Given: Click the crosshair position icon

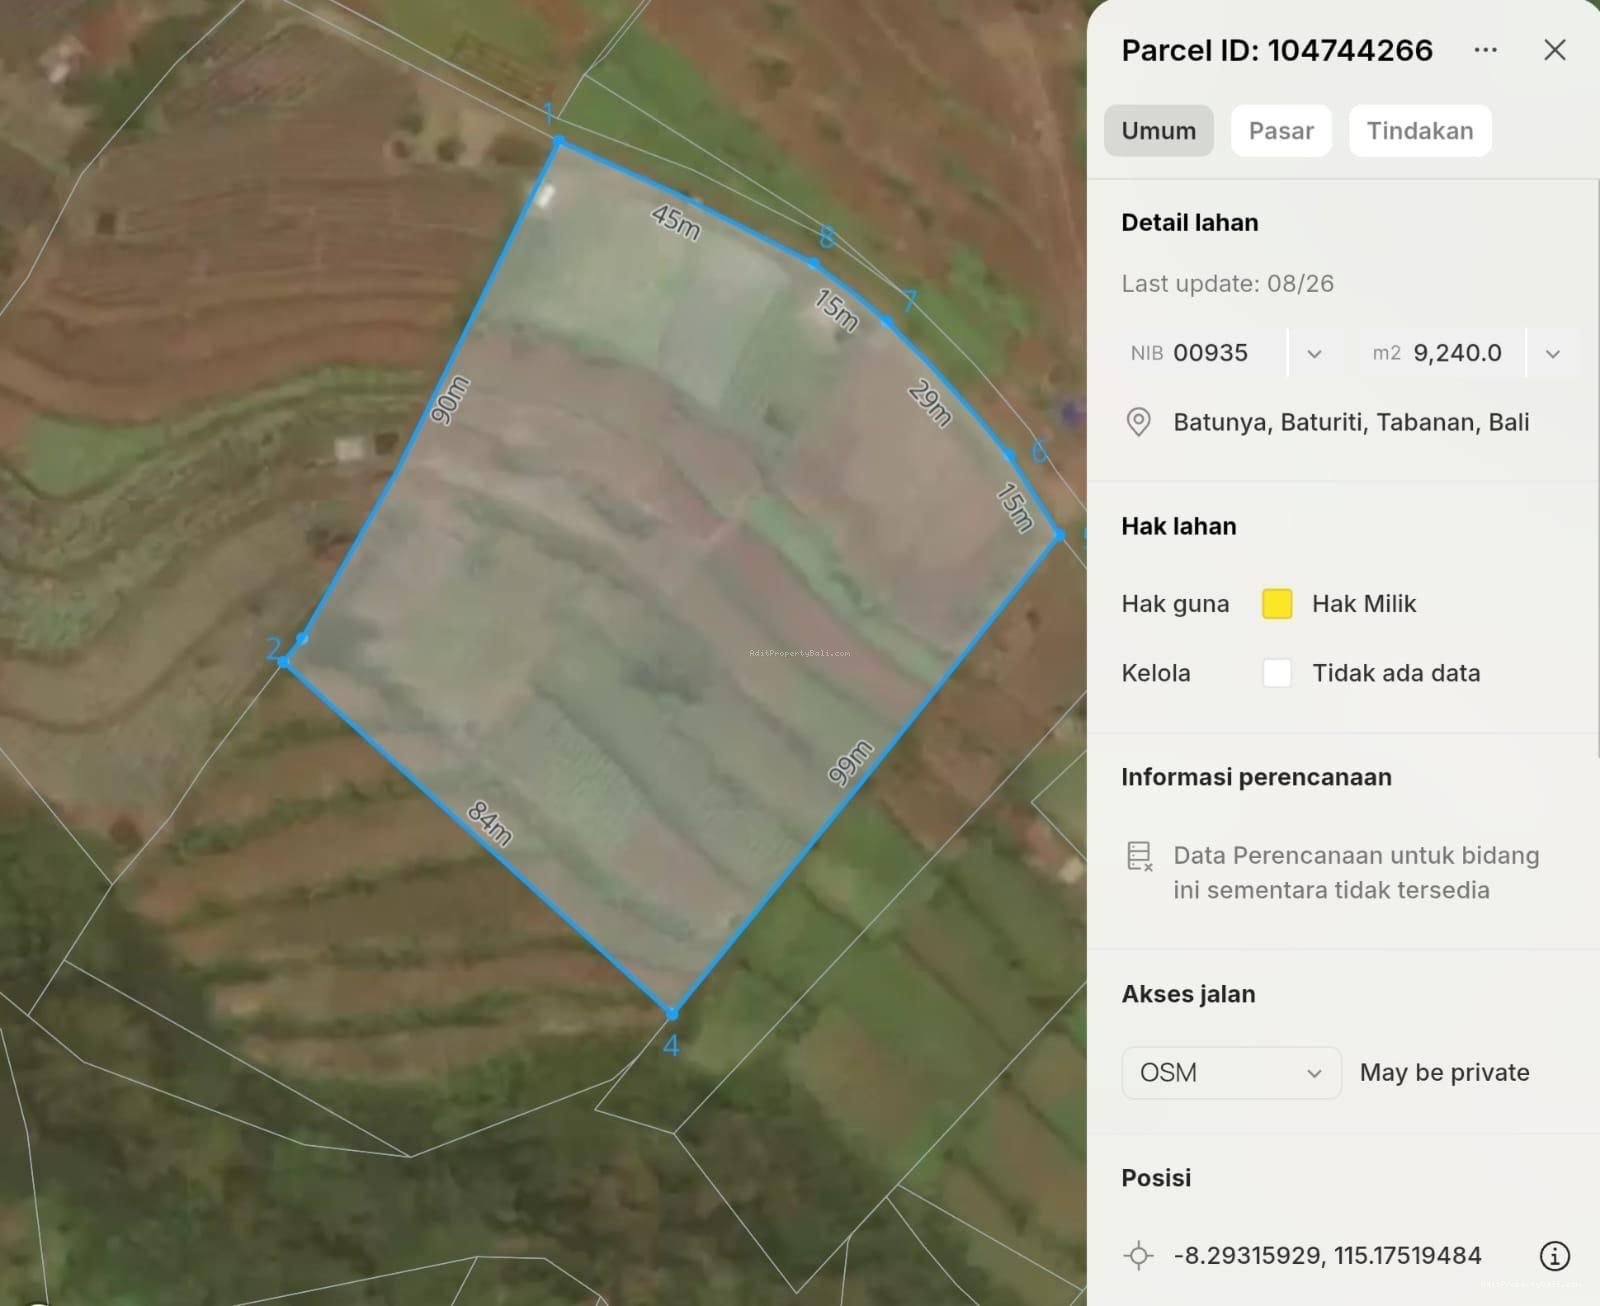Looking at the screenshot, I should (1138, 1255).
